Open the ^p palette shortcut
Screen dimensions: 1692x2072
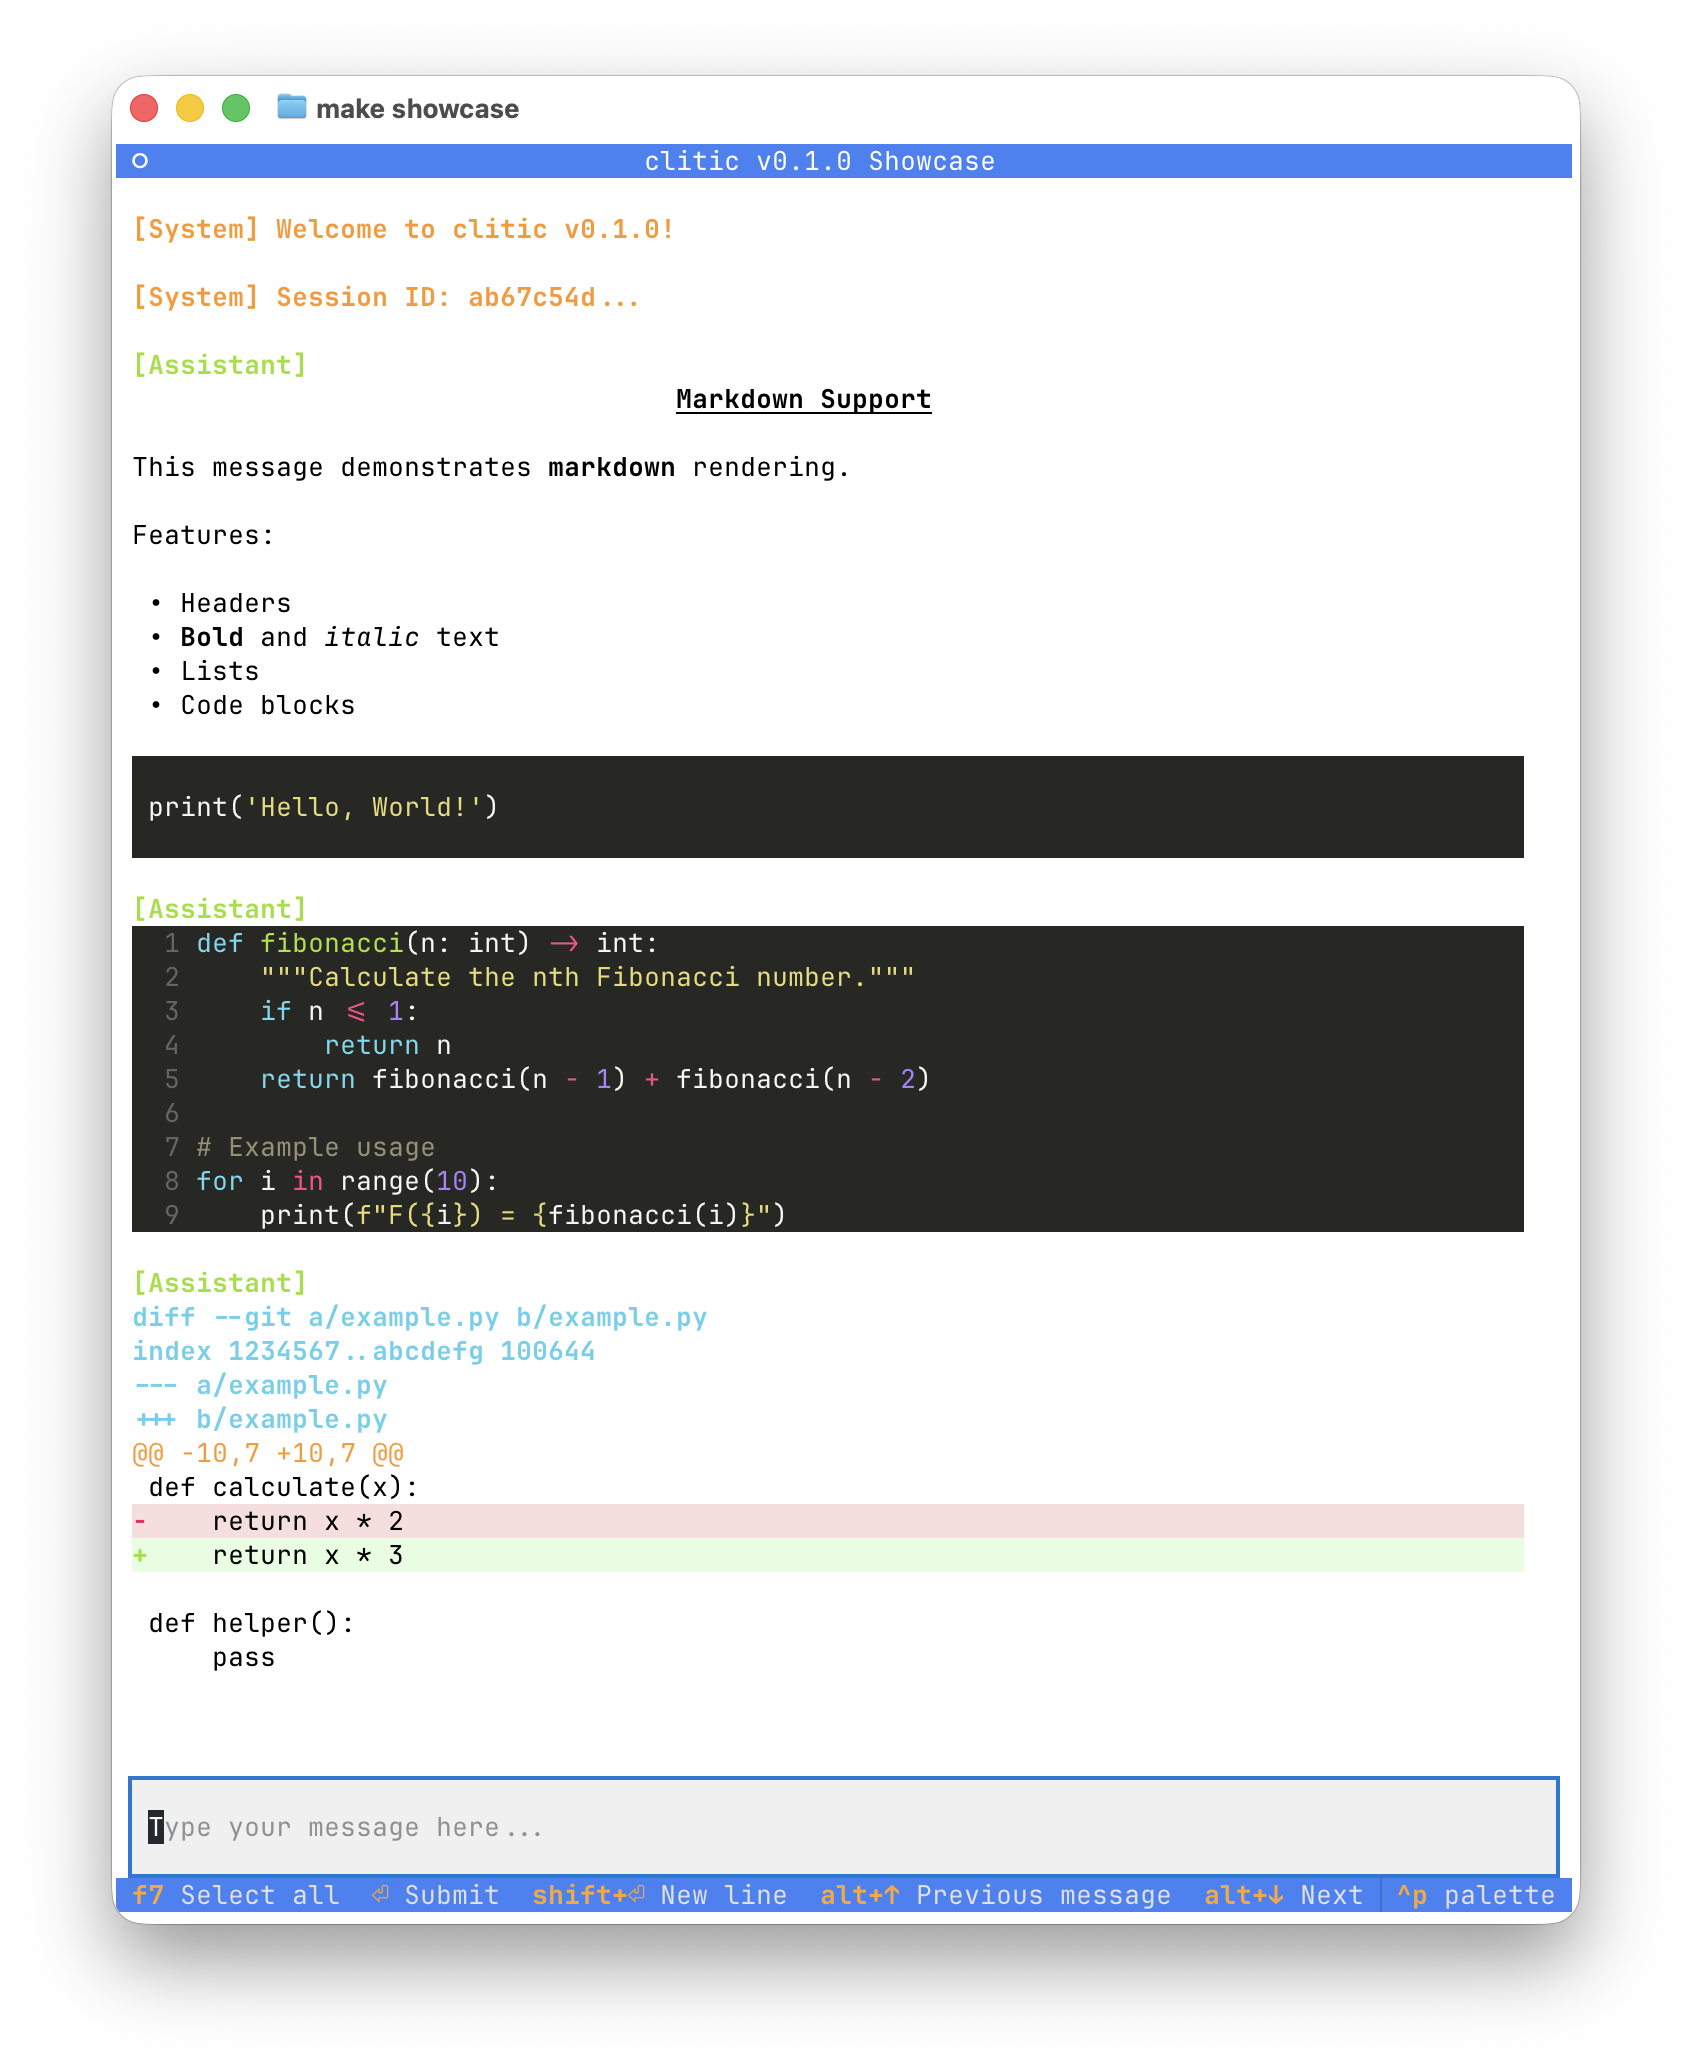pyautogui.click(x=1476, y=1895)
